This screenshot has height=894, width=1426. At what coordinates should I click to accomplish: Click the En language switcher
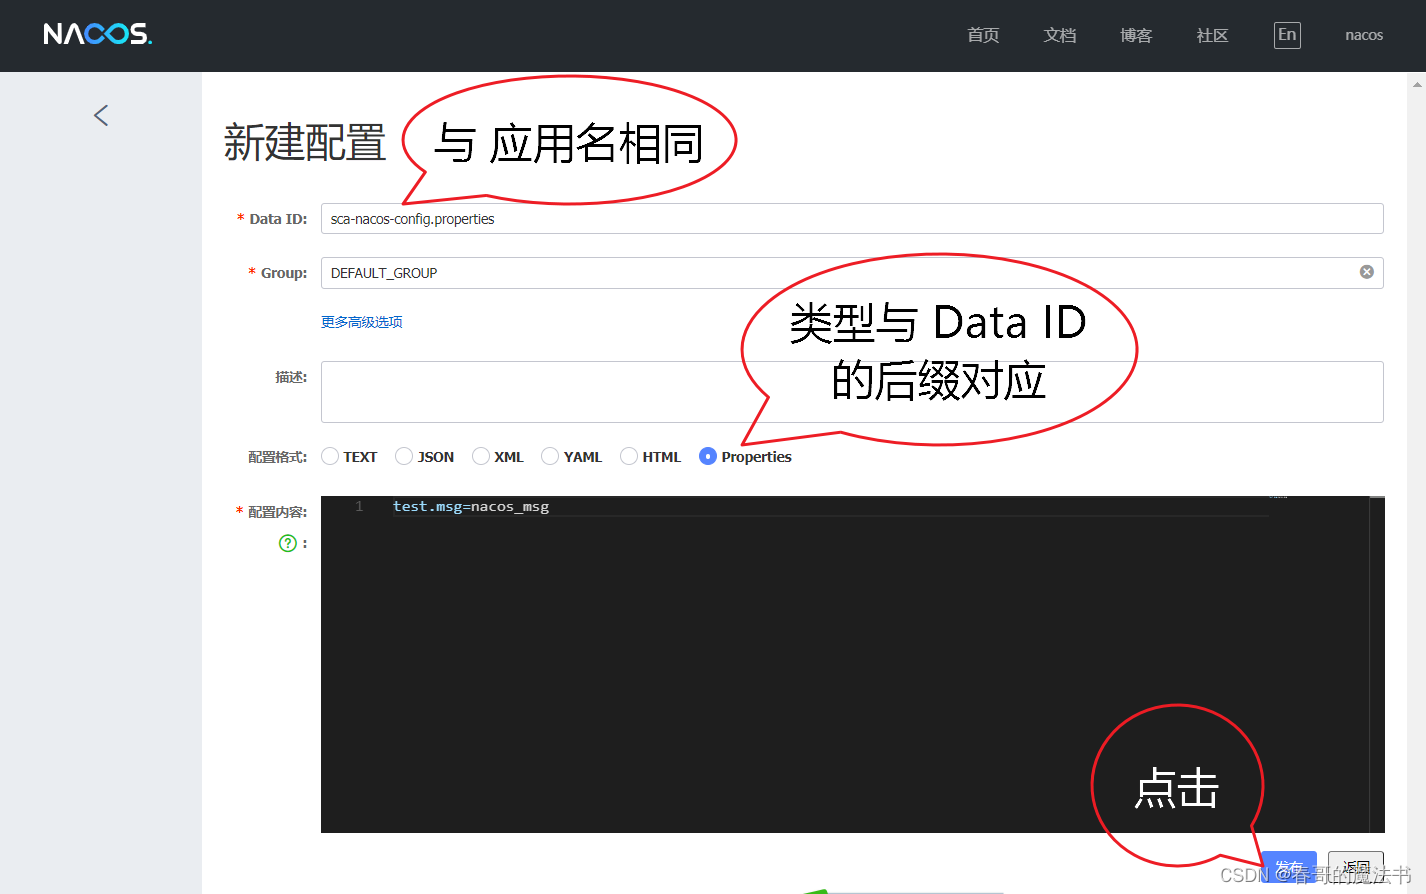tap(1287, 34)
